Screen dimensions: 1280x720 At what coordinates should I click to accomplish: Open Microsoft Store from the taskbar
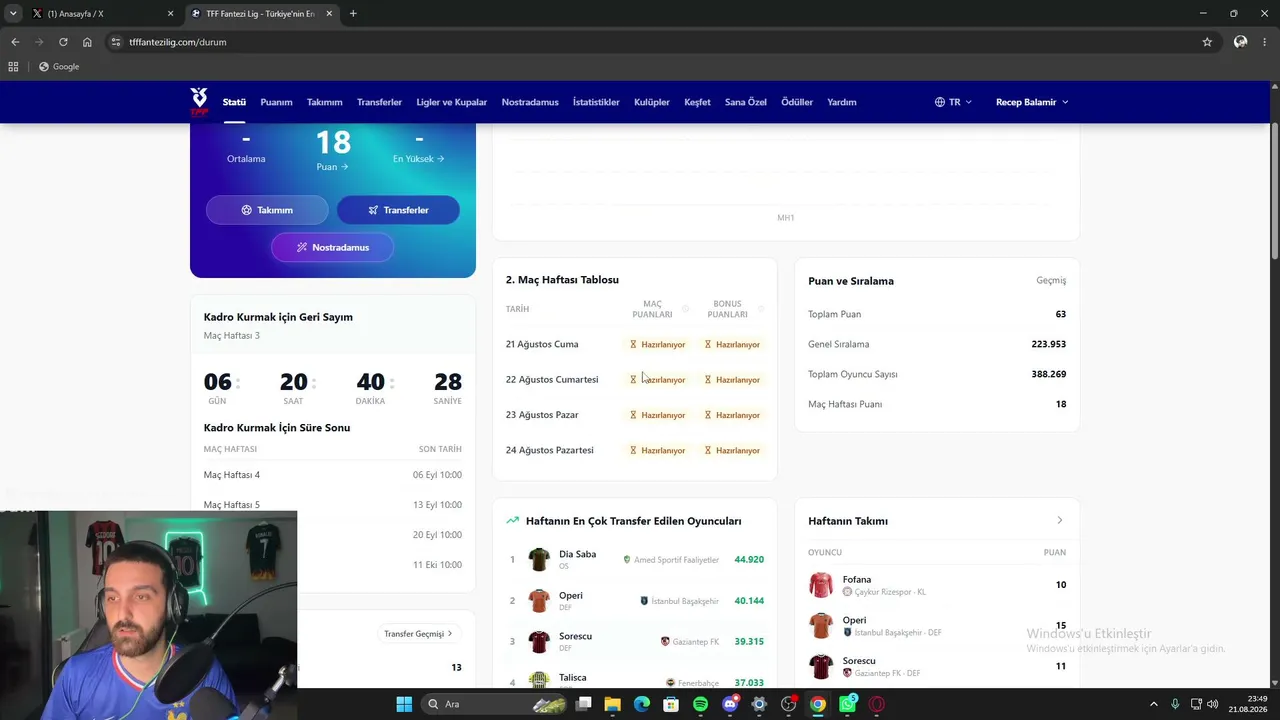pos(671,704)
